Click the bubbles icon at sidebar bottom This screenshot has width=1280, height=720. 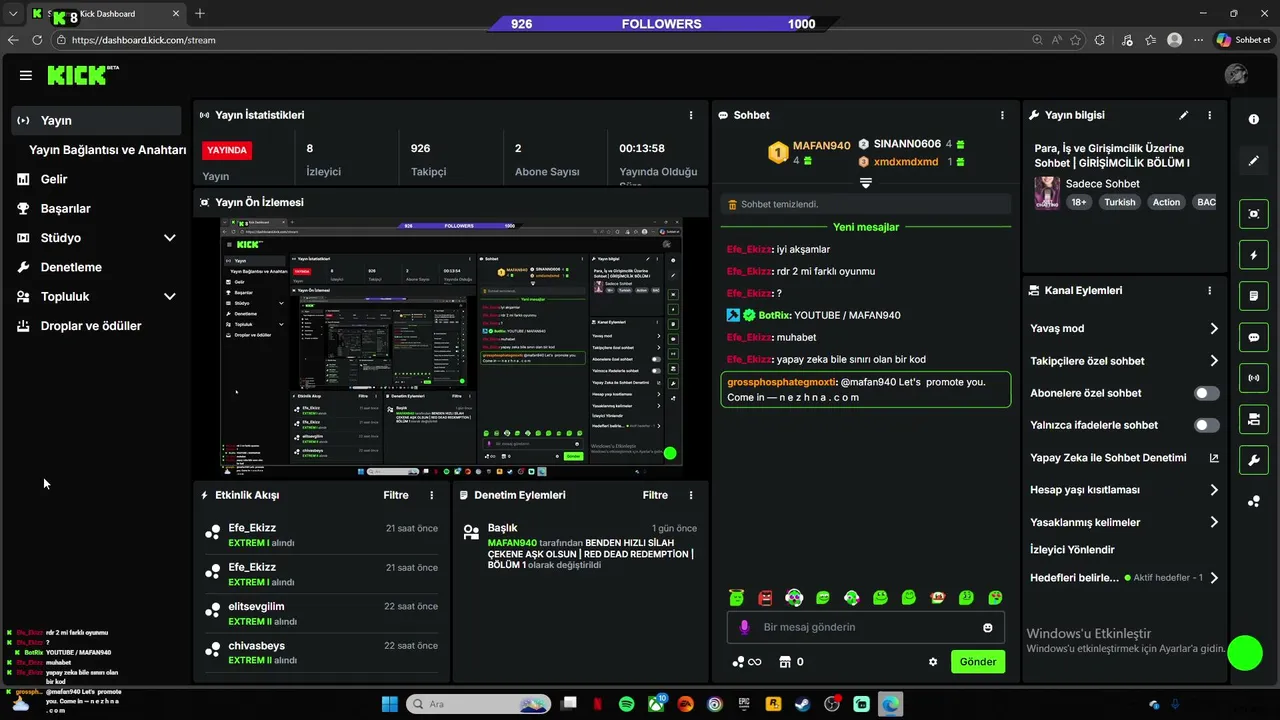tap(1254, 501)
